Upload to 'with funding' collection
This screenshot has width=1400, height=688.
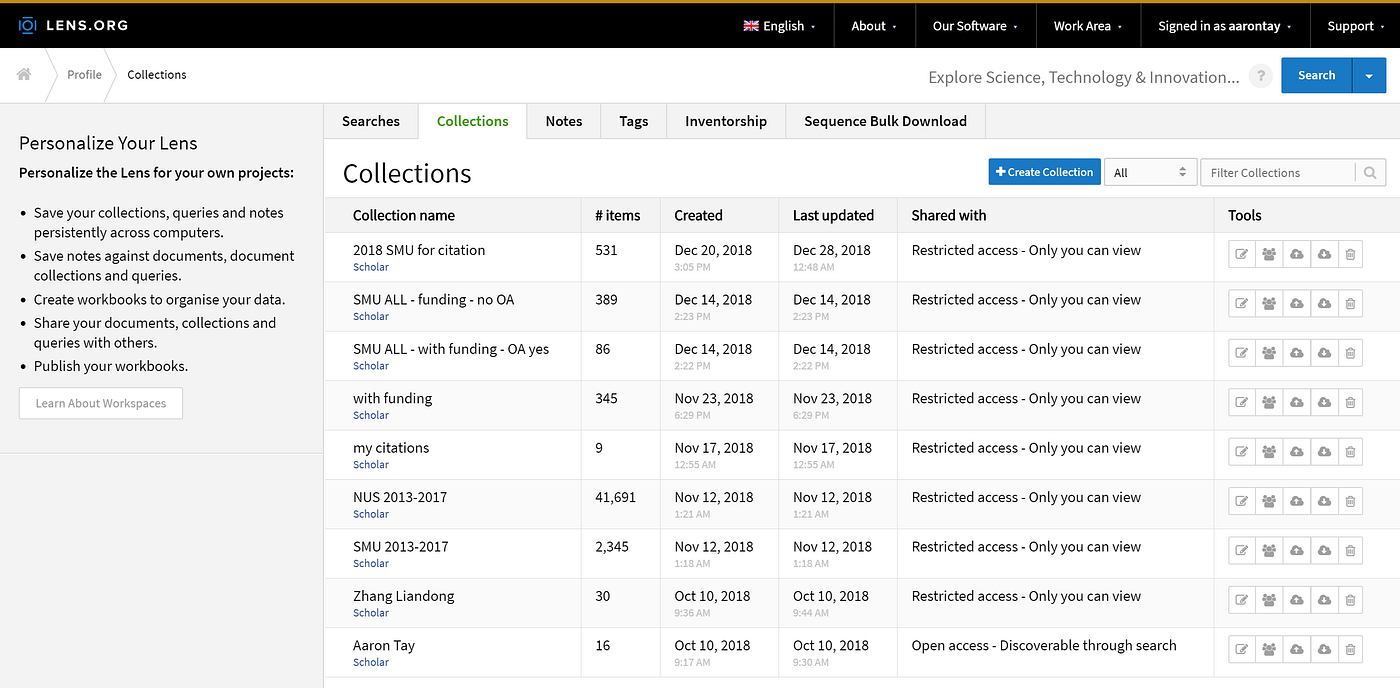(1296, 403)
